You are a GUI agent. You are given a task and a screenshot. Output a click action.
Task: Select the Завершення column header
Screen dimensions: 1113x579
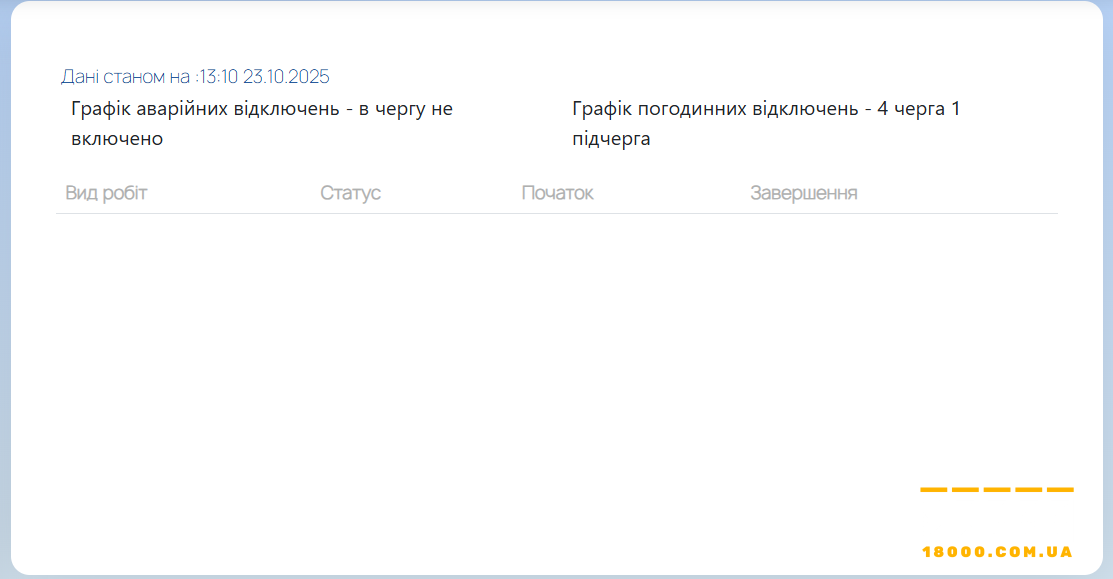[803, 193]
